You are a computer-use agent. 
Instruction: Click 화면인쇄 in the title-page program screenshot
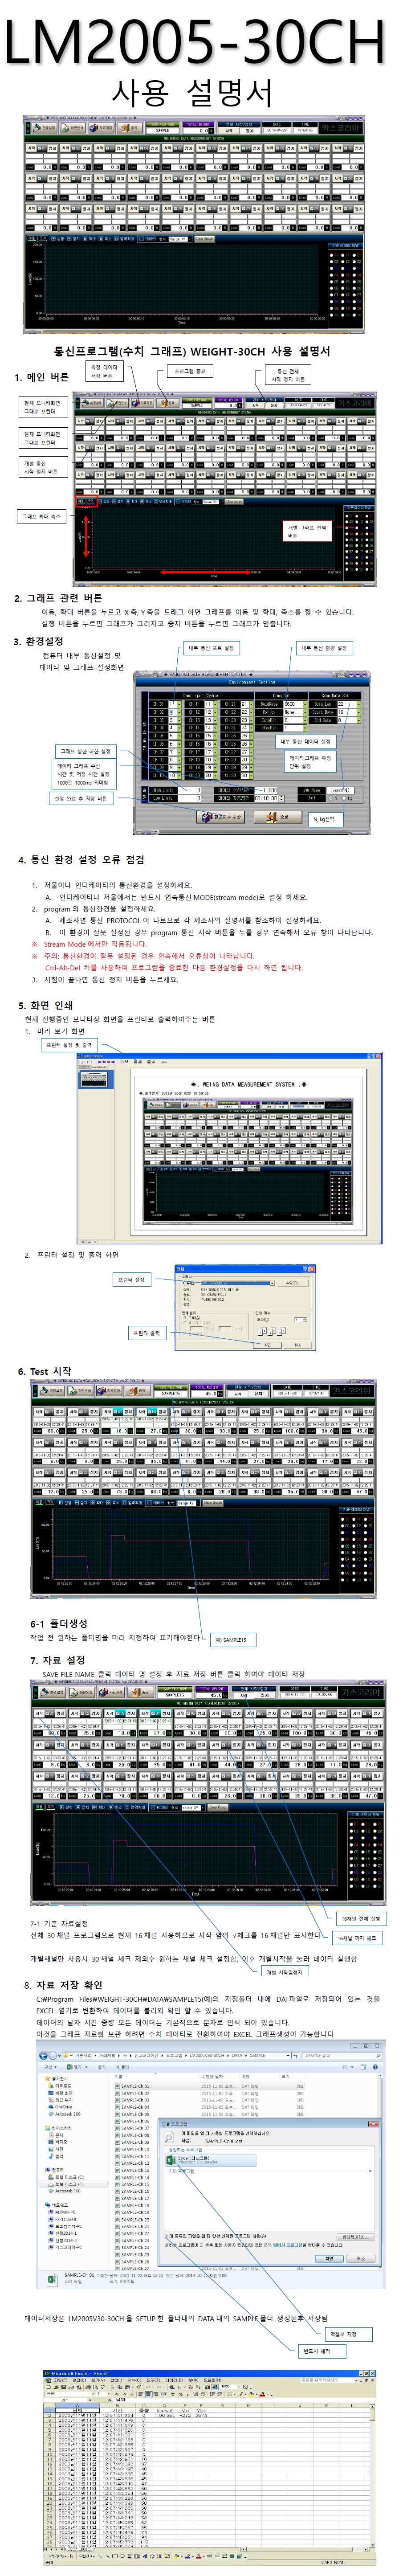72,128
